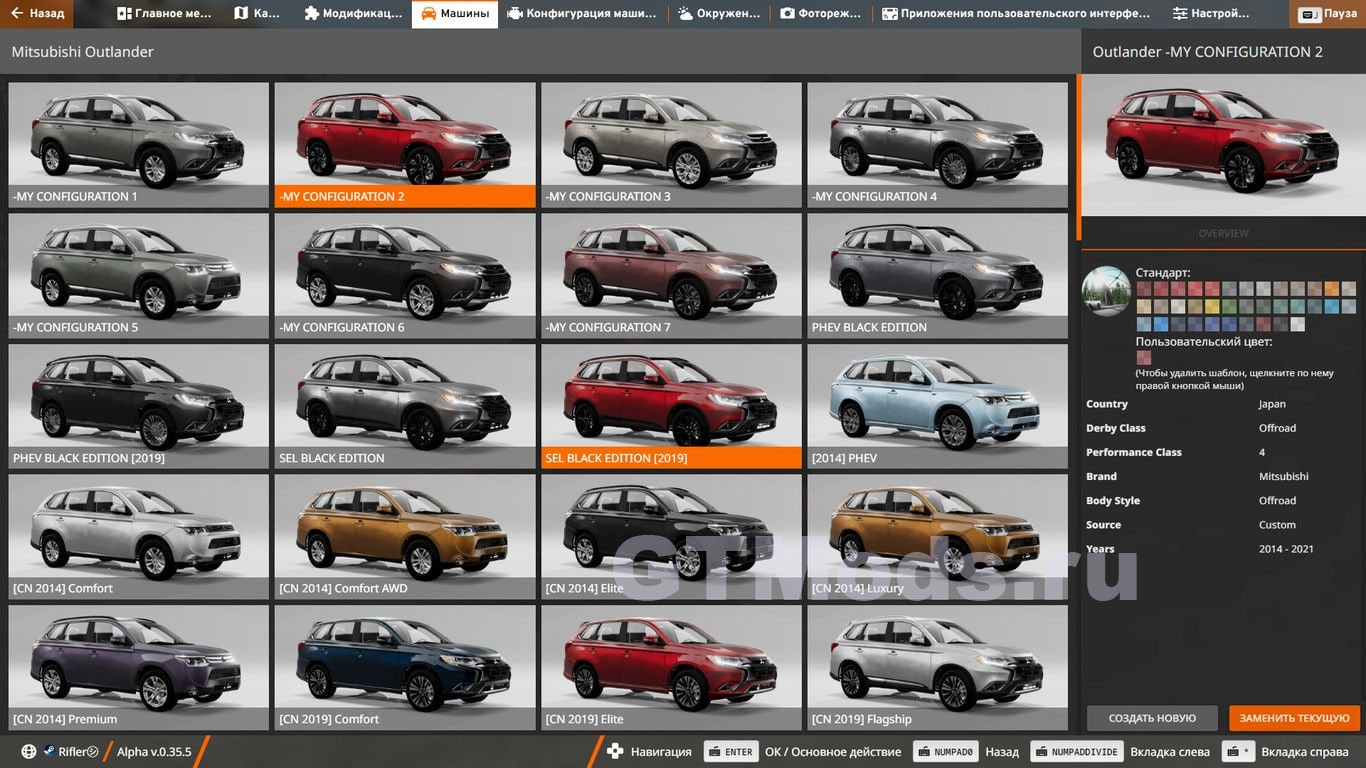
Task: Select the -MY CONFIGURATION 2 car in the grid
Action: (x=405, y=144)
